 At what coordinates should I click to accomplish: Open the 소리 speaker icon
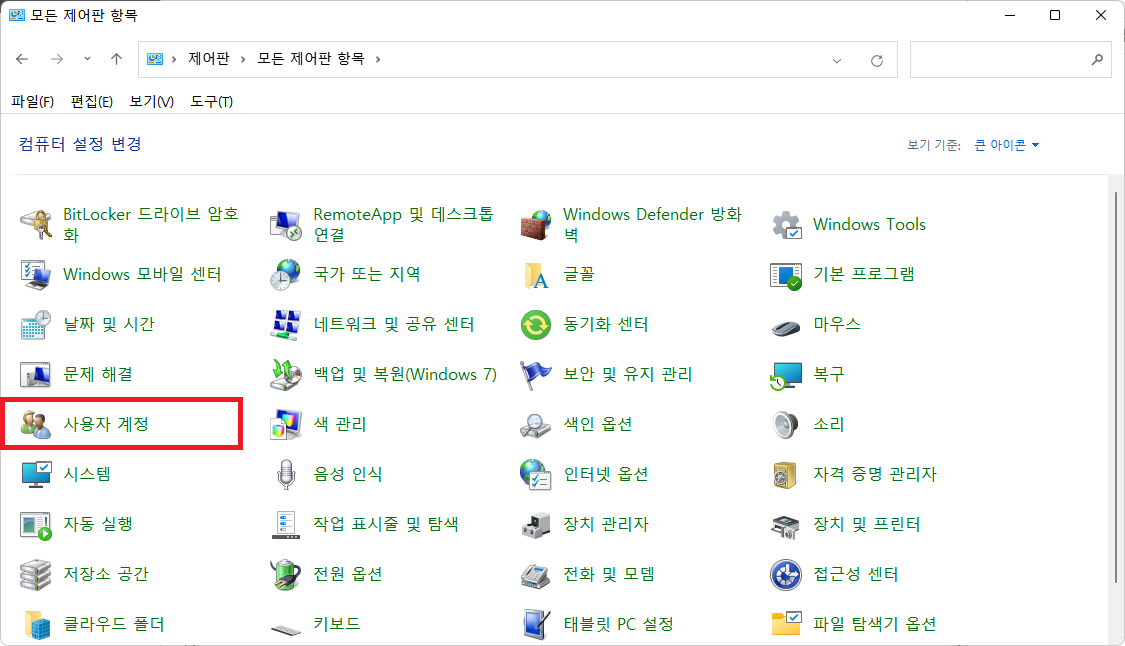(x=786, y=424)
